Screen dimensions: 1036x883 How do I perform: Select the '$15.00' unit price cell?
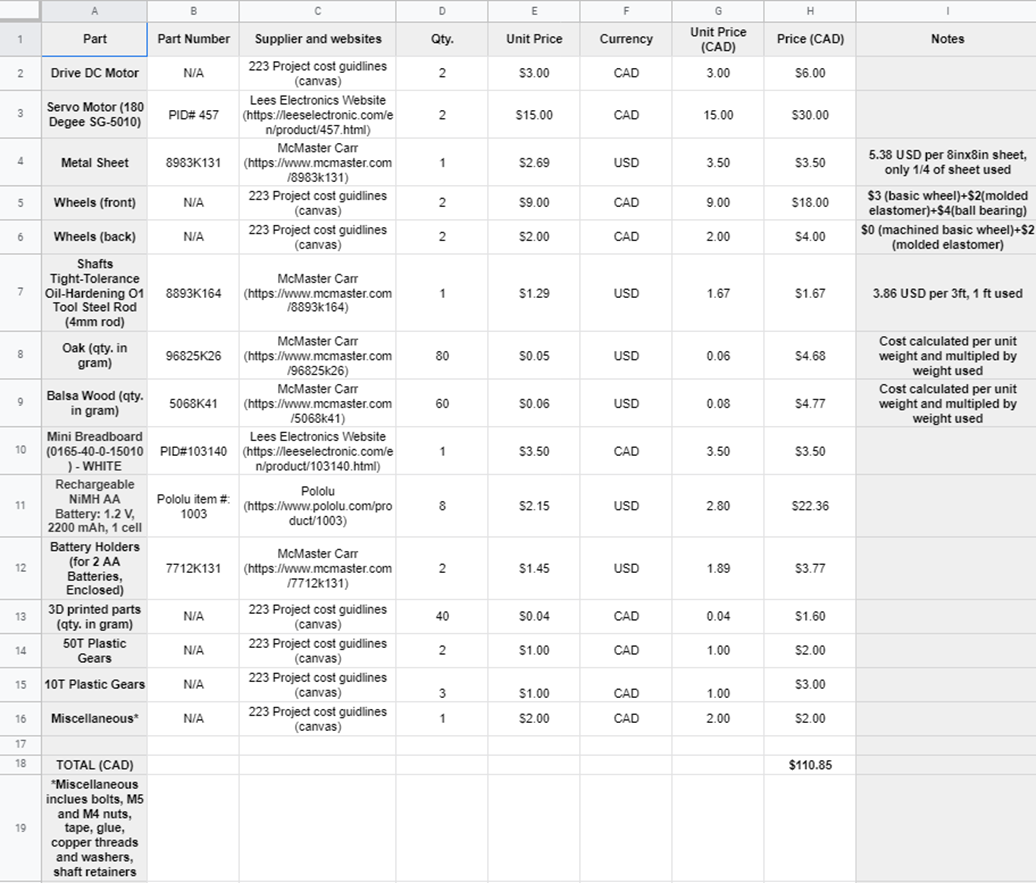point(534,114)
